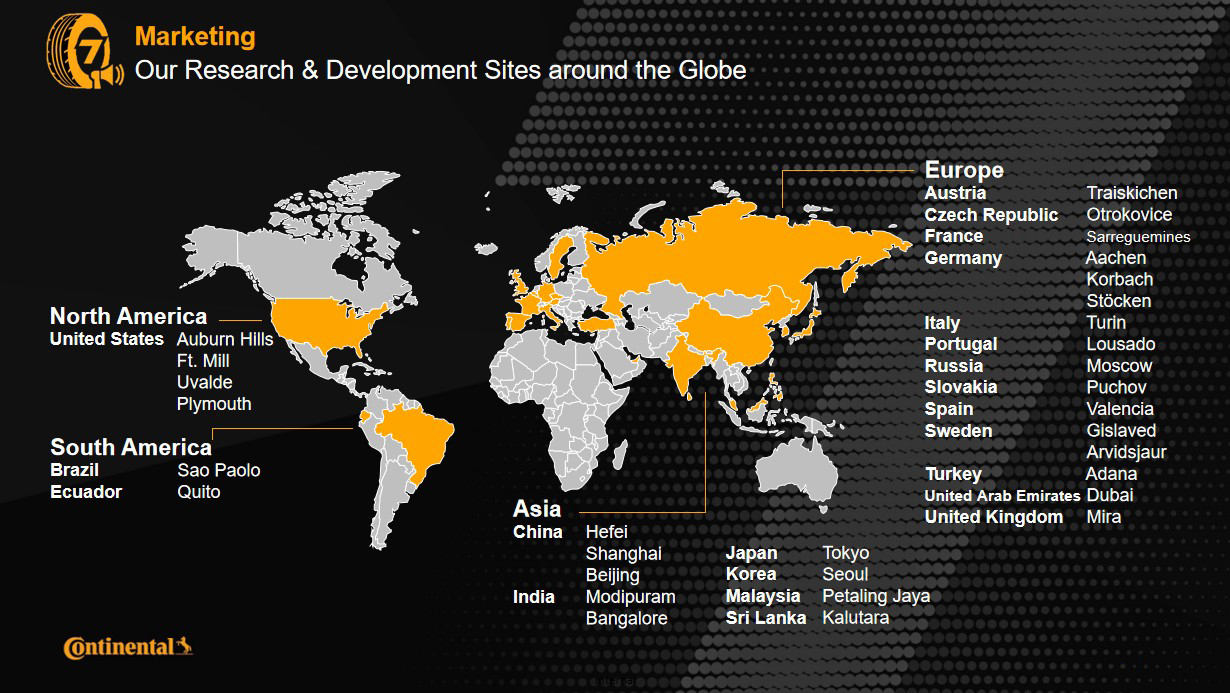This screenshot has height=693, width=1230.
Task: Select the 'Seoul' city entry
Action: pos(845,575)
